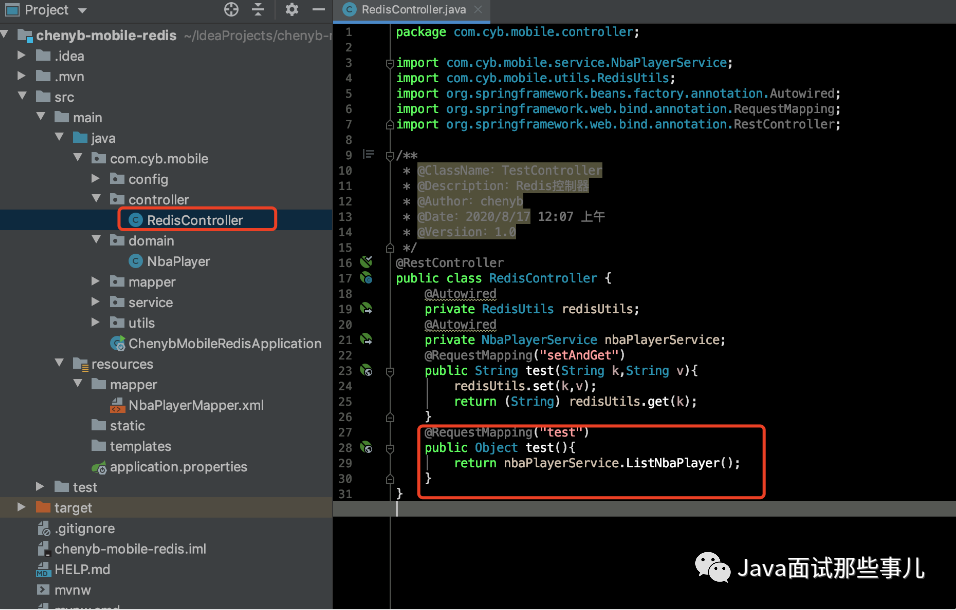Image resolution: width=956 pixels, height=610 pixels.
Task: Hide the Project panel with minus icon
Action: (318, 9)
